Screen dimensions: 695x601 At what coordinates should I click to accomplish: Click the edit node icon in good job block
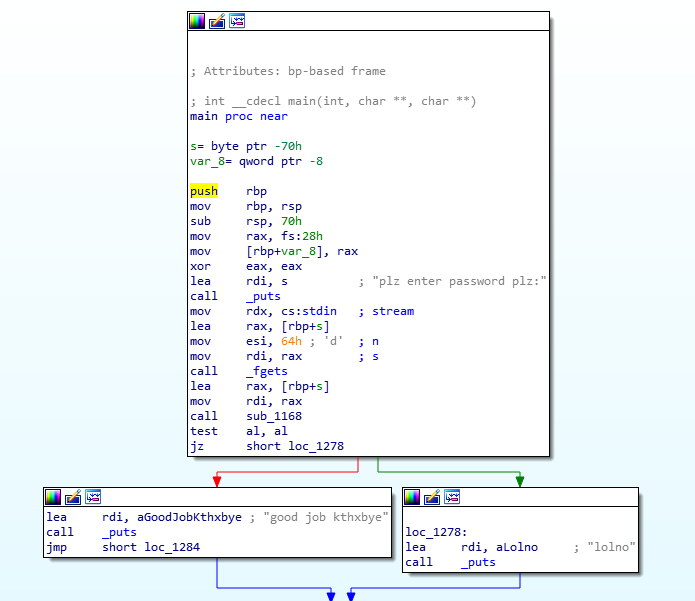(x=73, y=497)
